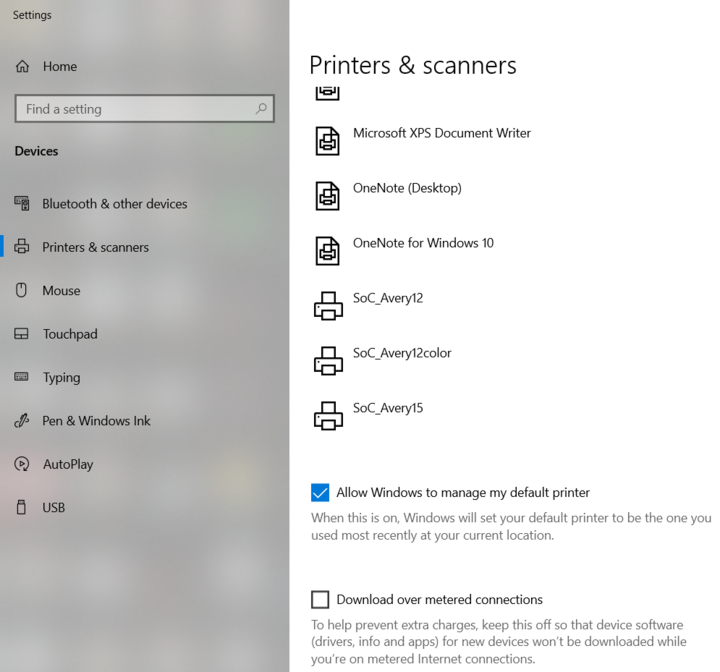Select OneNote (Desktop) printer name
The image size is (720, 672).
point(407,188)
